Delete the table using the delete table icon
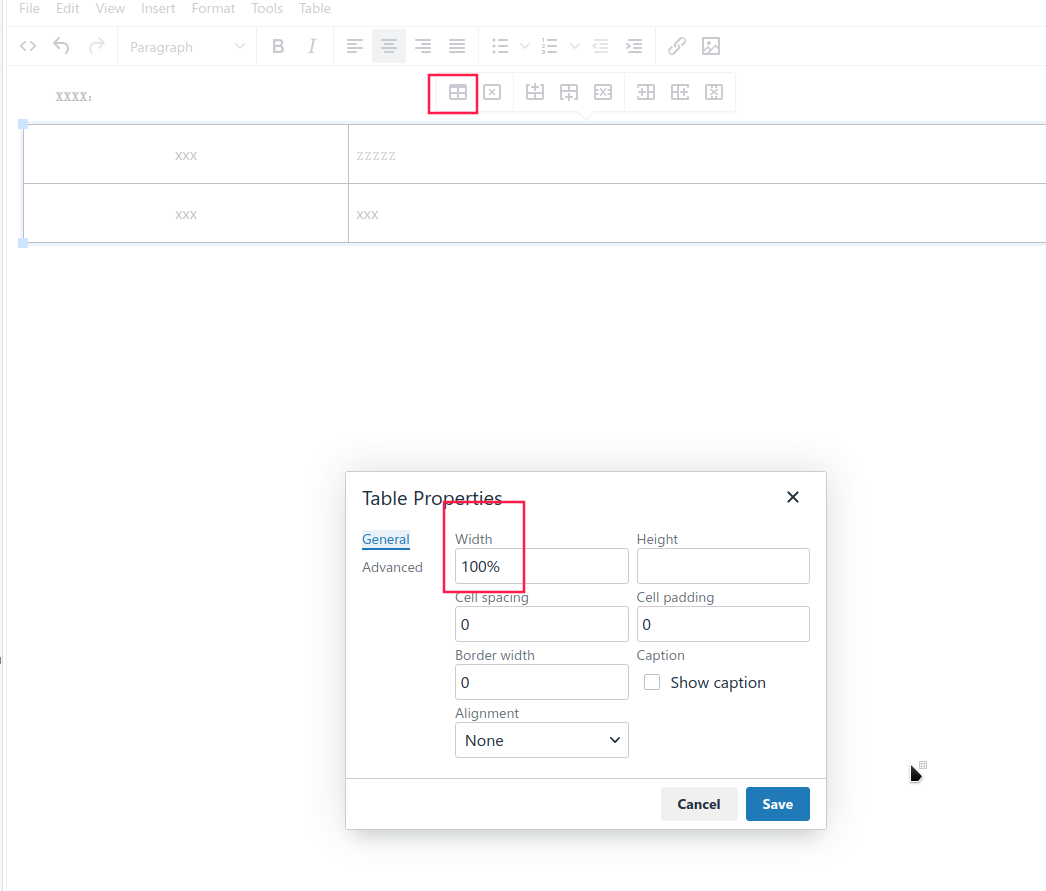Image resolution: width=1046 pixels, height=891 pixels. (492, 92)
